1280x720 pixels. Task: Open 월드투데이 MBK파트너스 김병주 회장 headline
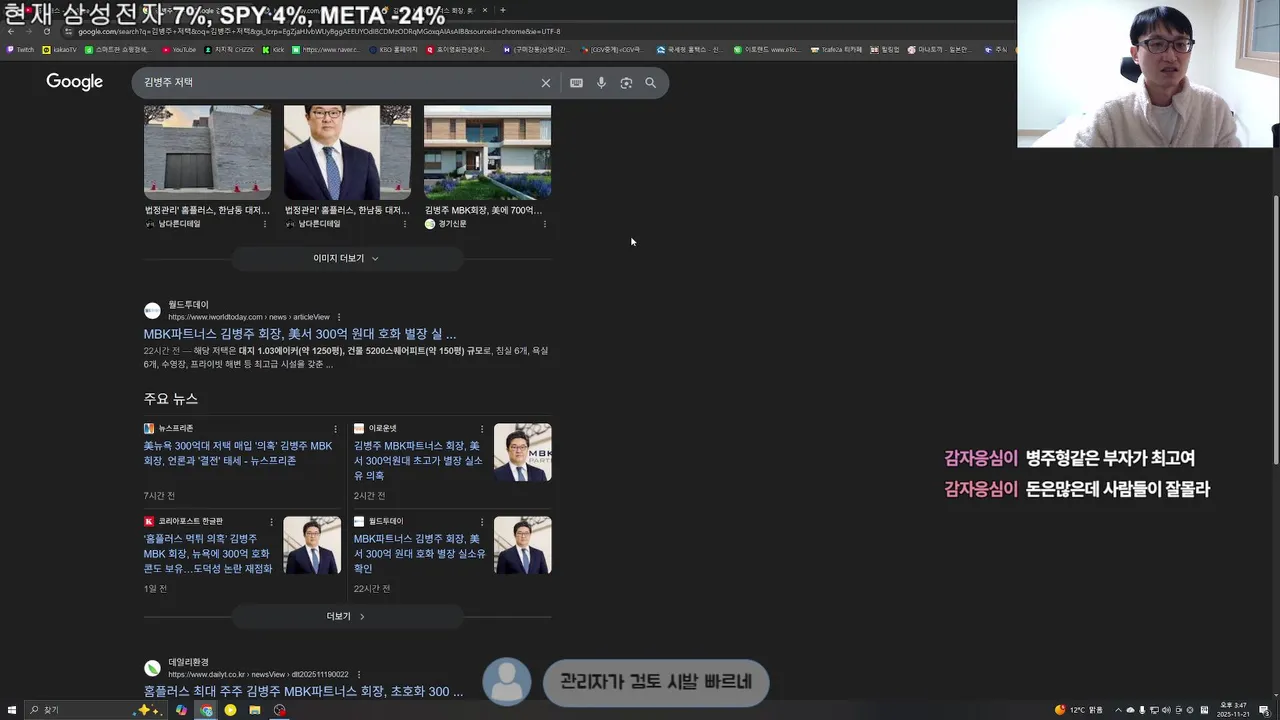click(299, 334)
